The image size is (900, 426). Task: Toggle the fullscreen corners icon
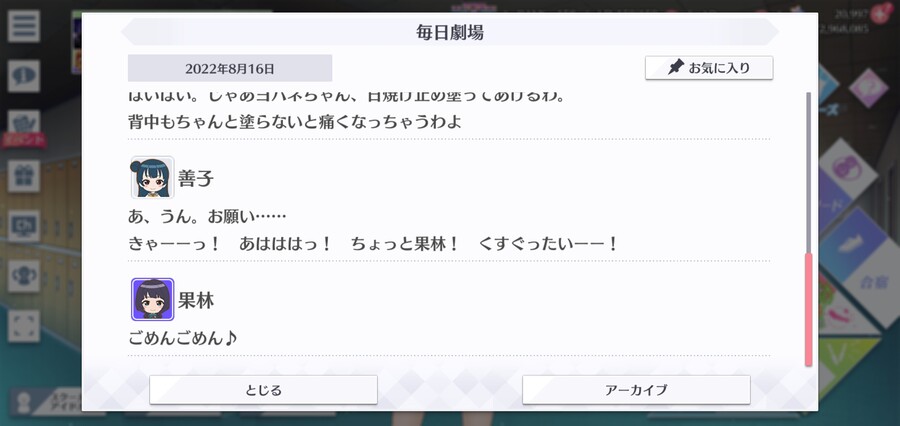click(x=24, y=326)
